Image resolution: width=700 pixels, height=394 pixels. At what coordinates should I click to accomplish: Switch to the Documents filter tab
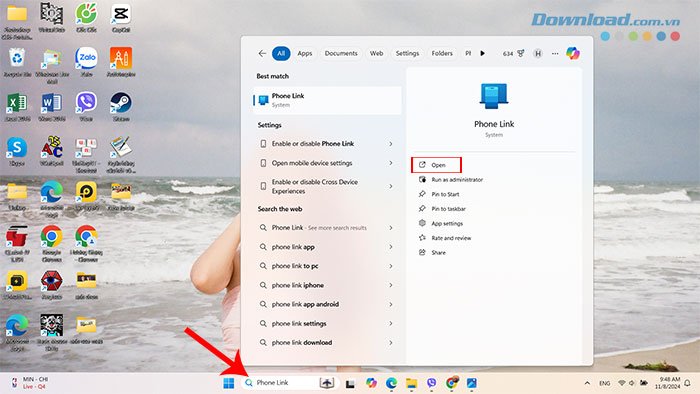pyautogui.click(x=341, y=54)
